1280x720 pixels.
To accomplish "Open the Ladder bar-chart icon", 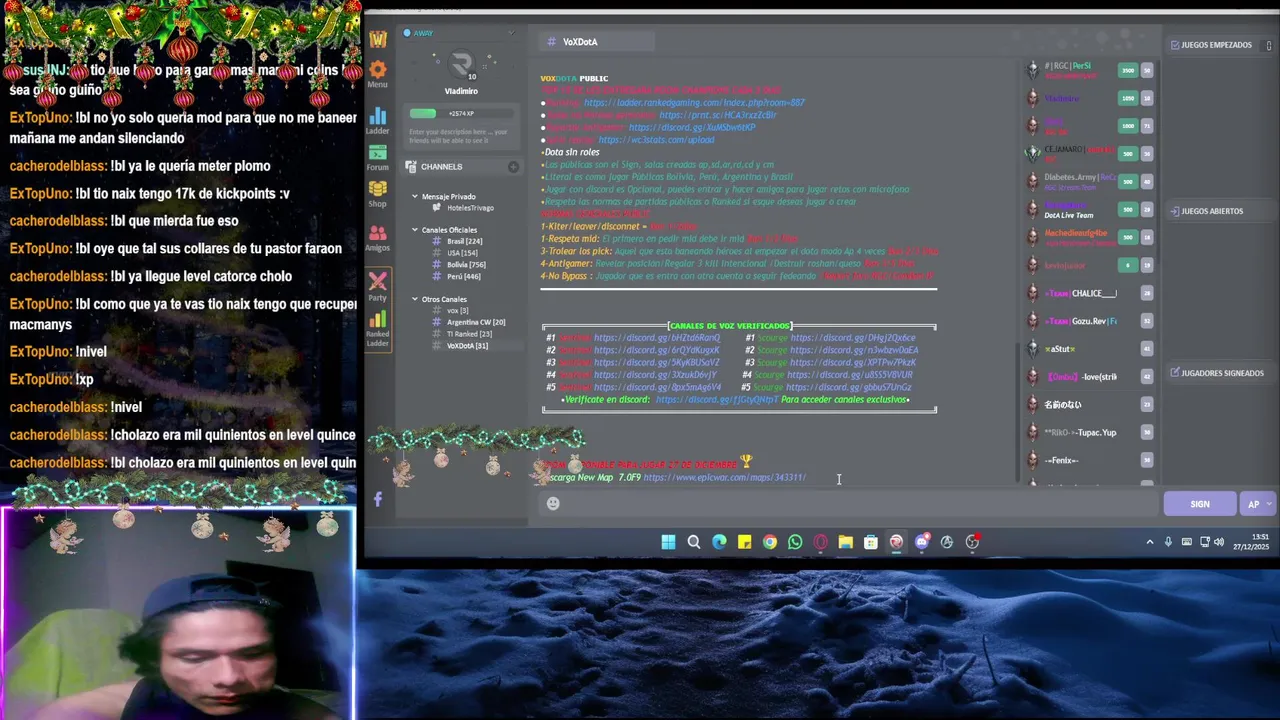I will 377,115.
